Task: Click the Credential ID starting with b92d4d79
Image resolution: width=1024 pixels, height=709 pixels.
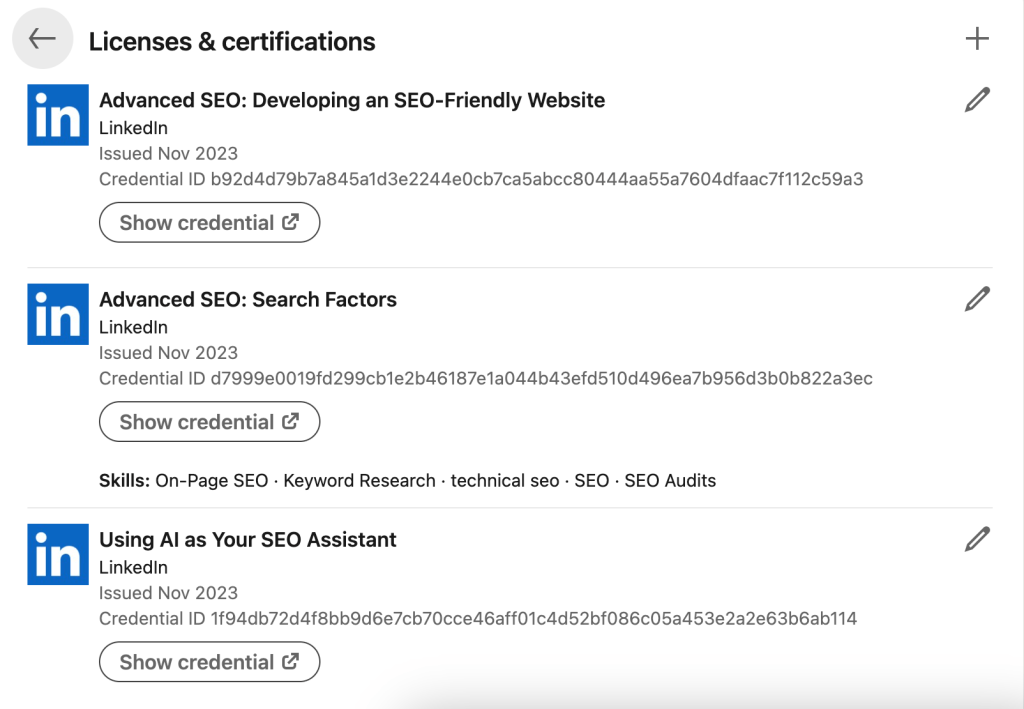Action: [x=481, y=179]
